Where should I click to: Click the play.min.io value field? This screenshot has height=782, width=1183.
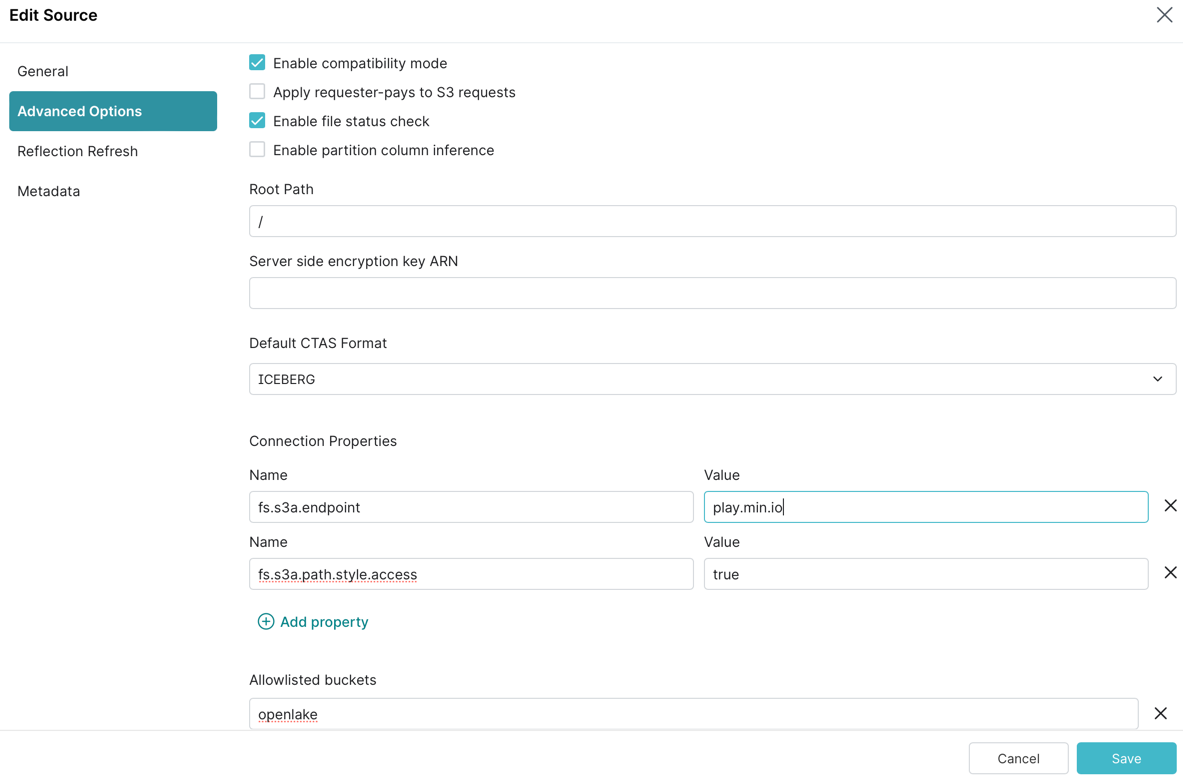tap(925, 507)
